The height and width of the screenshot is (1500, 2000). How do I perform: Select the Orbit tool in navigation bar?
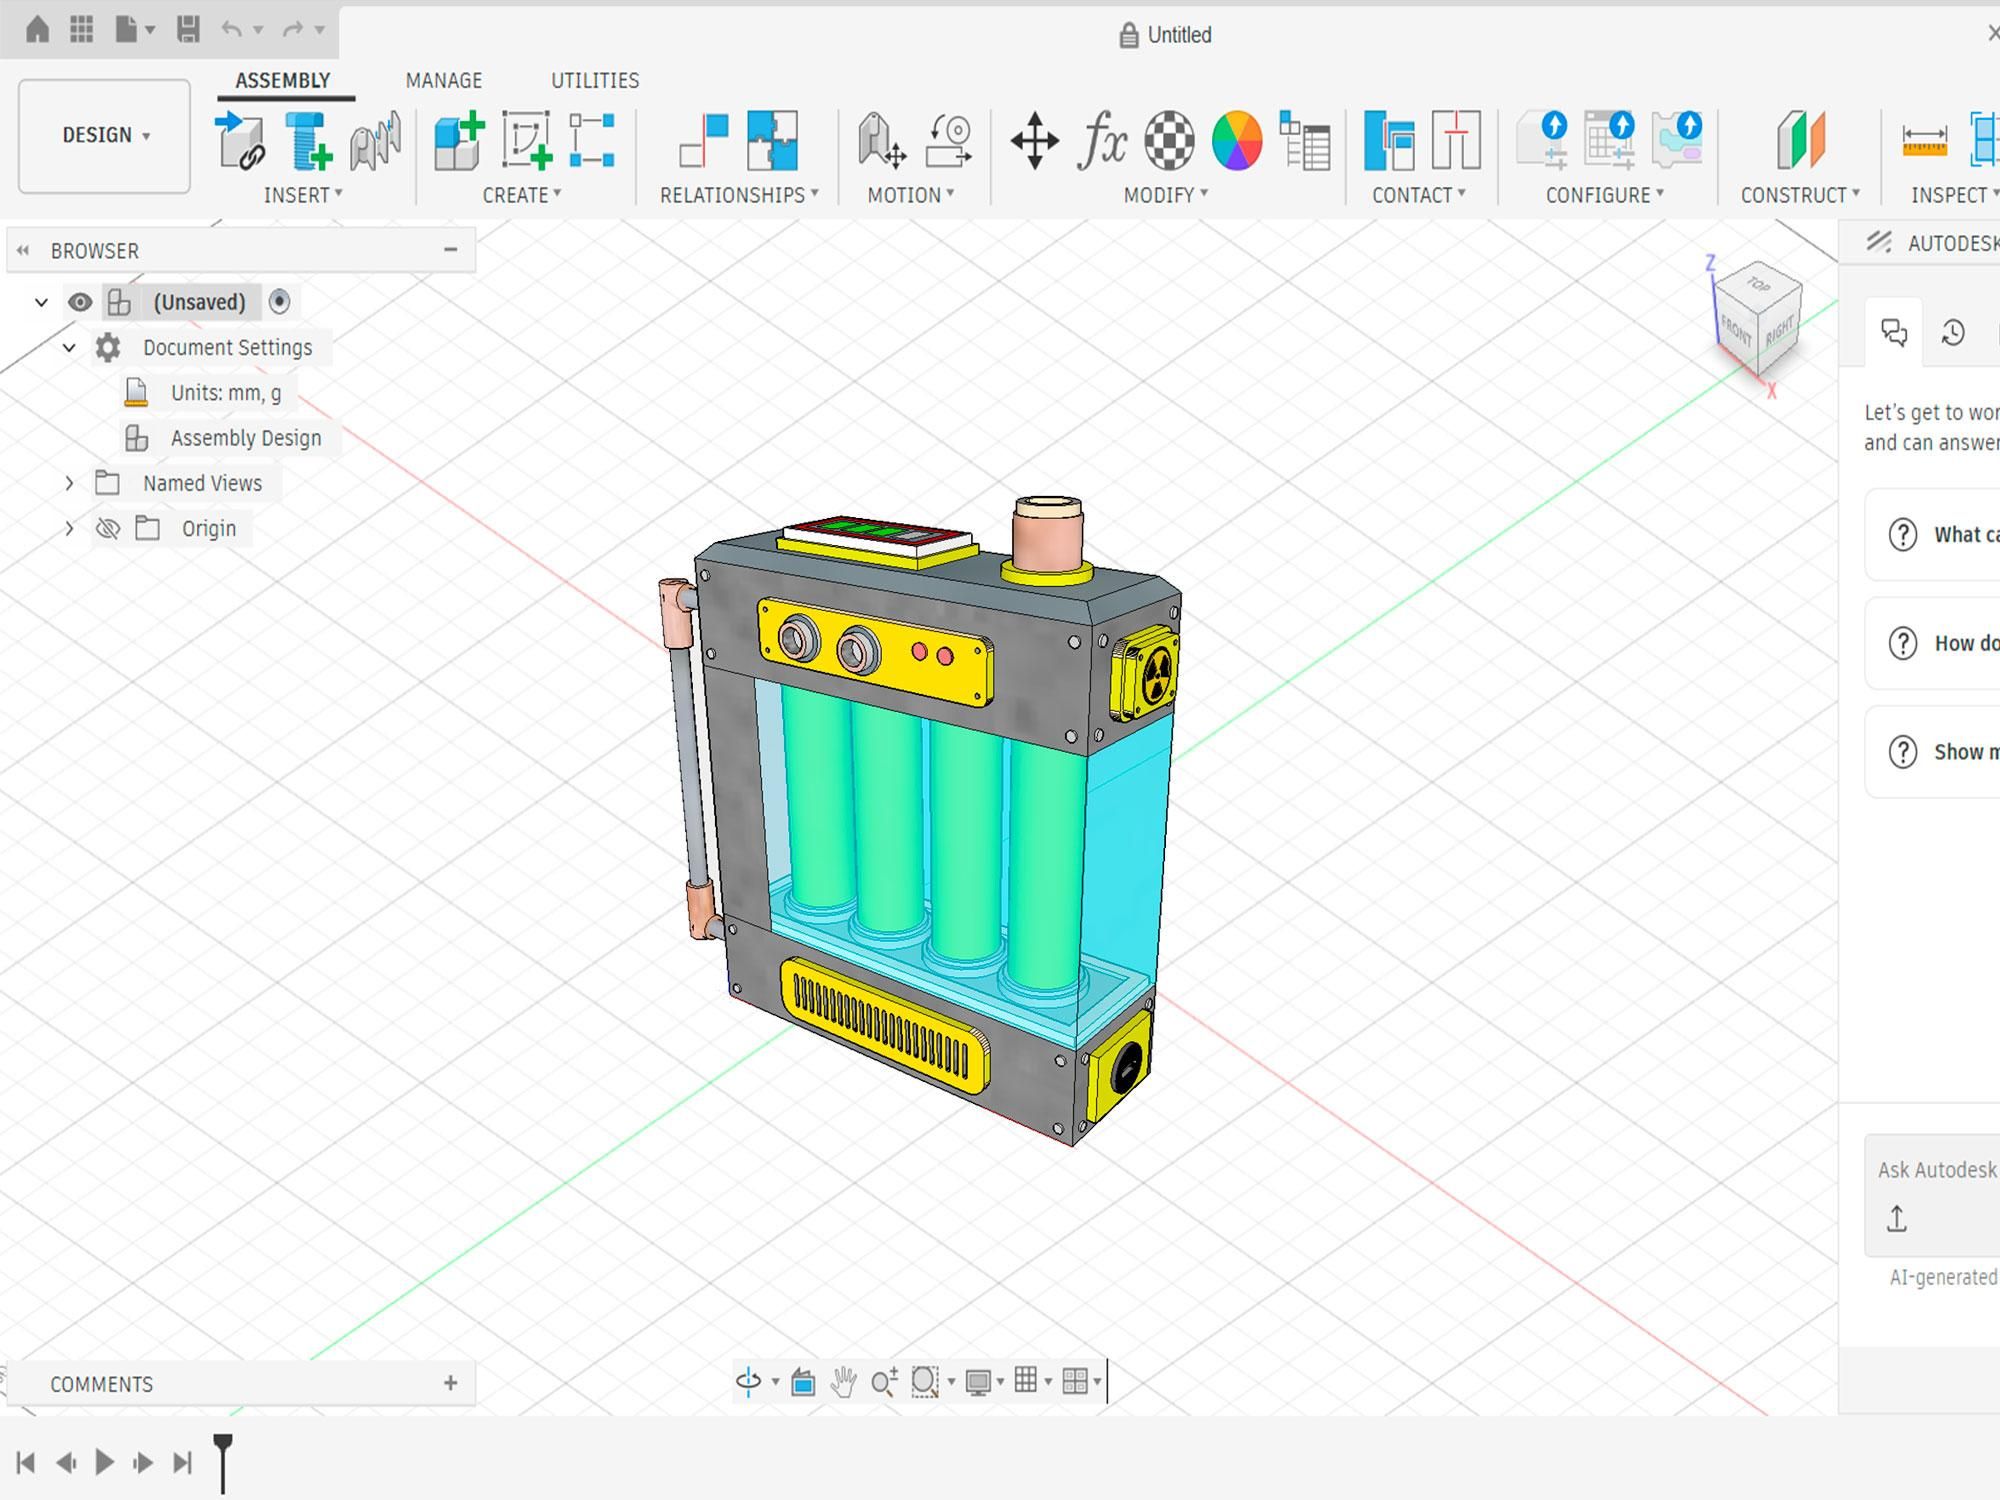pyautogui.click(x=749, y=1382)
